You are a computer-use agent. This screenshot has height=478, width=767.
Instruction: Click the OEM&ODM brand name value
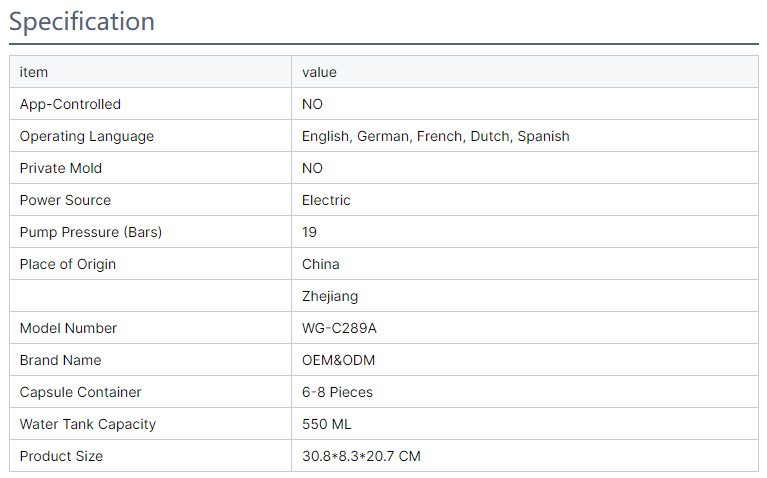click(x=338, y=360)
